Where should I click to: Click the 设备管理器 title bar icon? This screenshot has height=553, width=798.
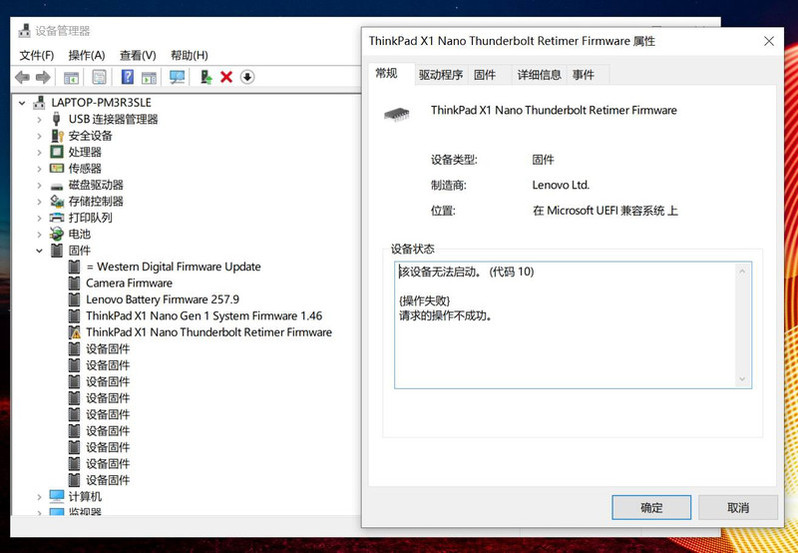click(24, 31)
